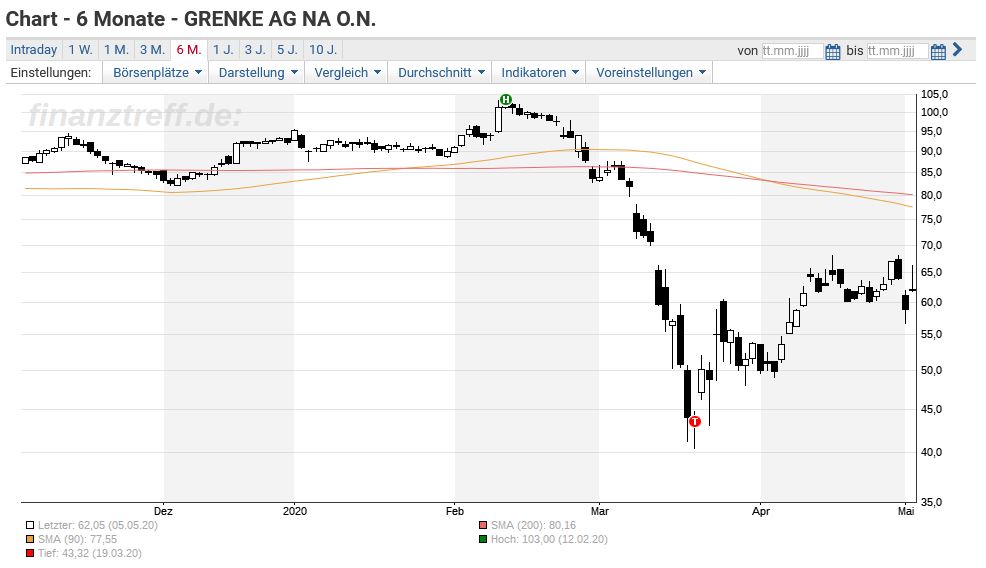This screenshot has height=568, width=986.
Task: Click the 'Mar' x-axis label
Action: click(x=599, y=511)
